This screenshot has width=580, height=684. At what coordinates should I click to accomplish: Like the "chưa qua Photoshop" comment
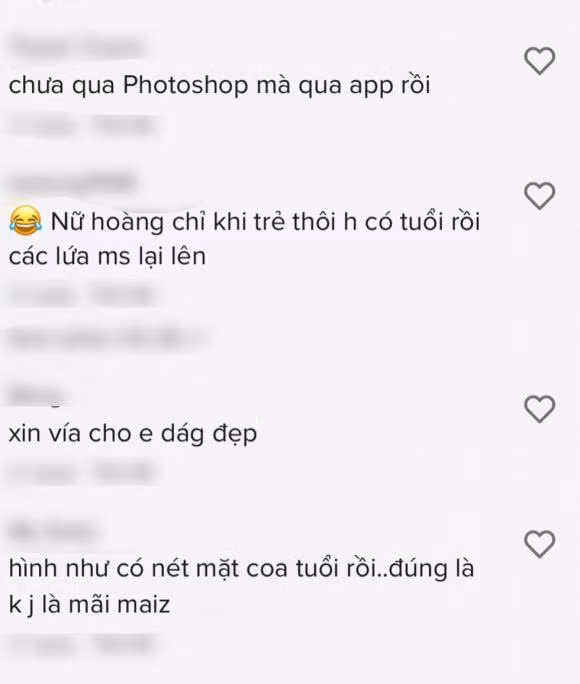pyautogui.click(x=539, y=61)
